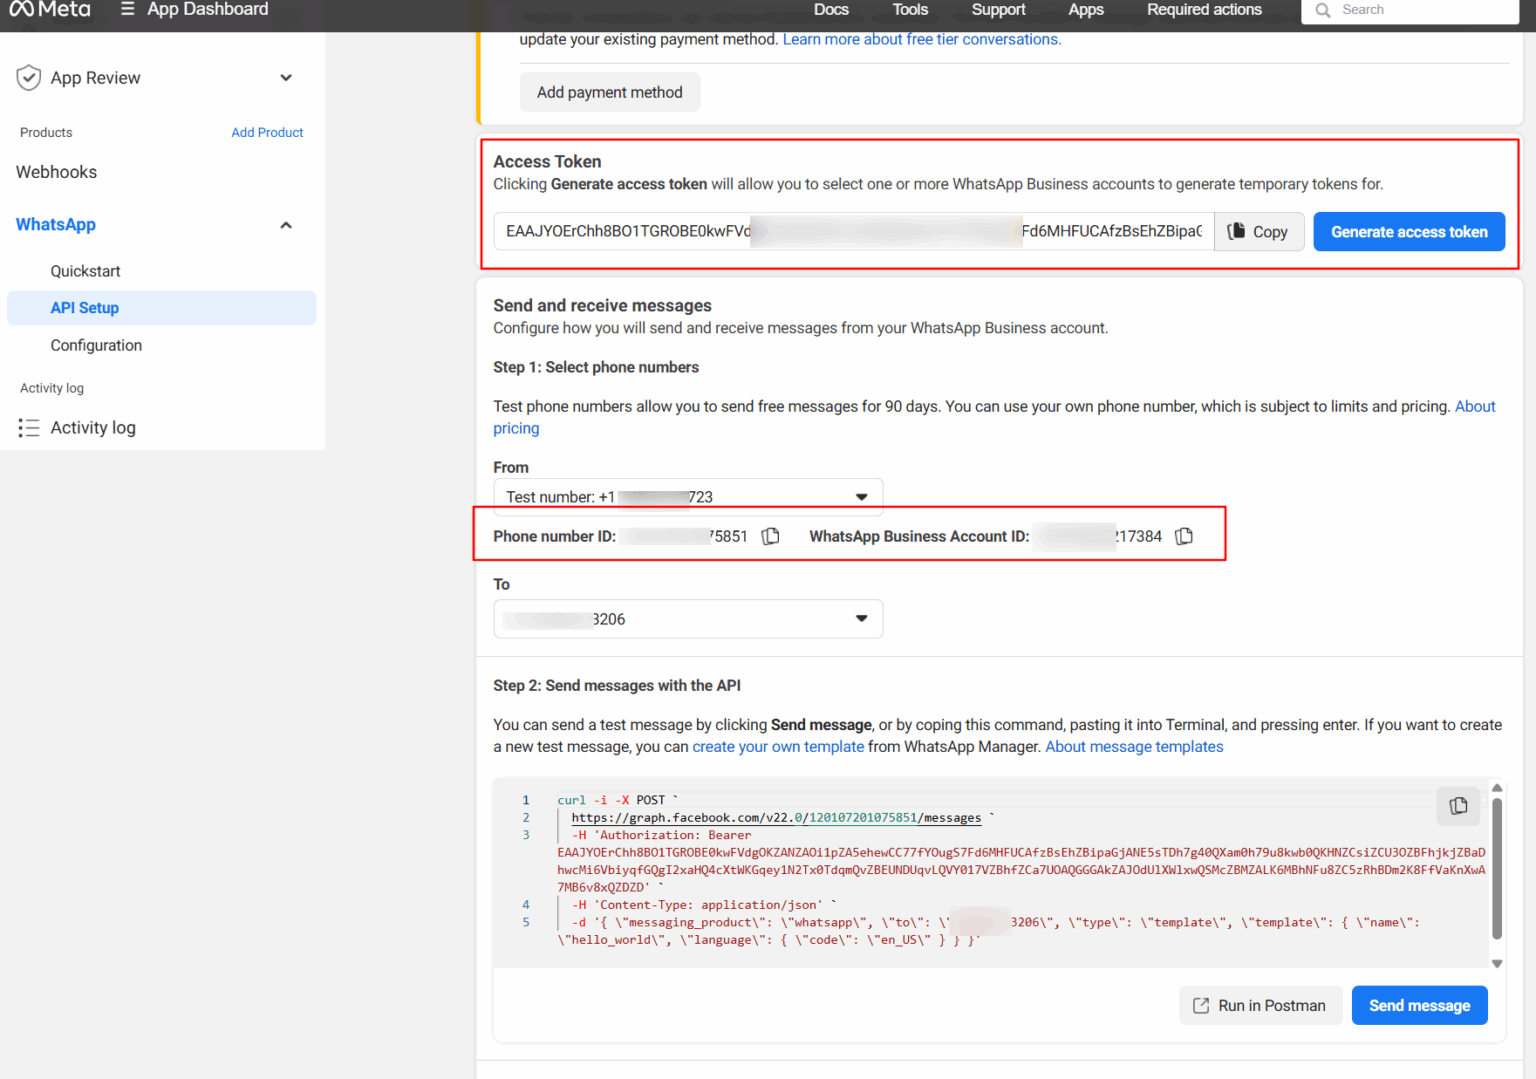Collapse the WhatsApp section in the sidebar

[x=286, y=225]
